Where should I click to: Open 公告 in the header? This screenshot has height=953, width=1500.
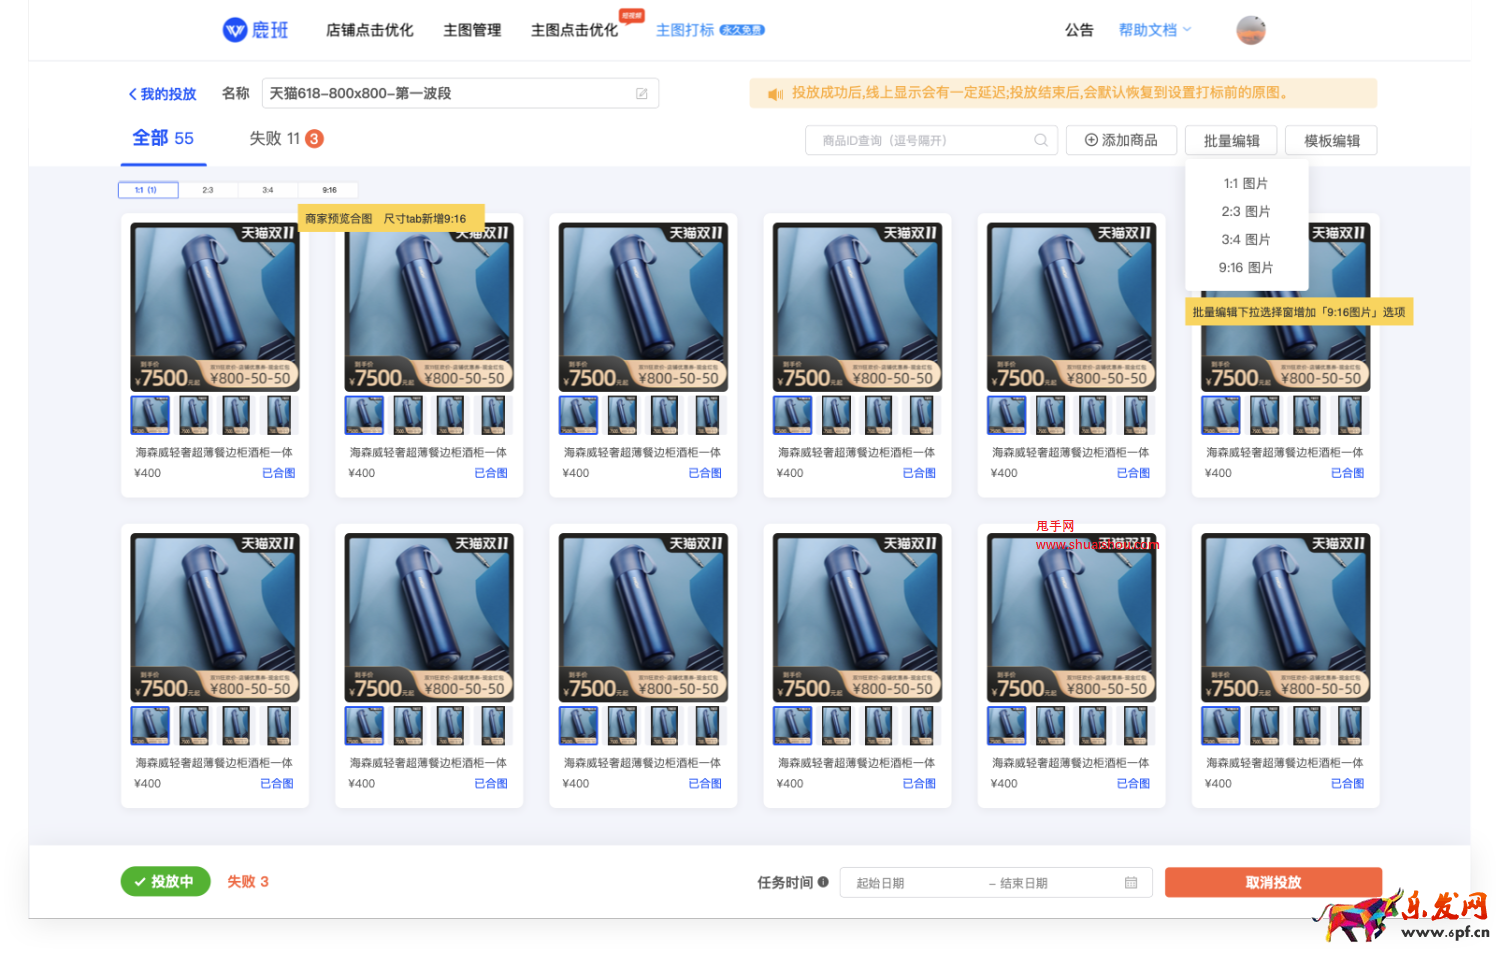click(x=1079, y=30)
